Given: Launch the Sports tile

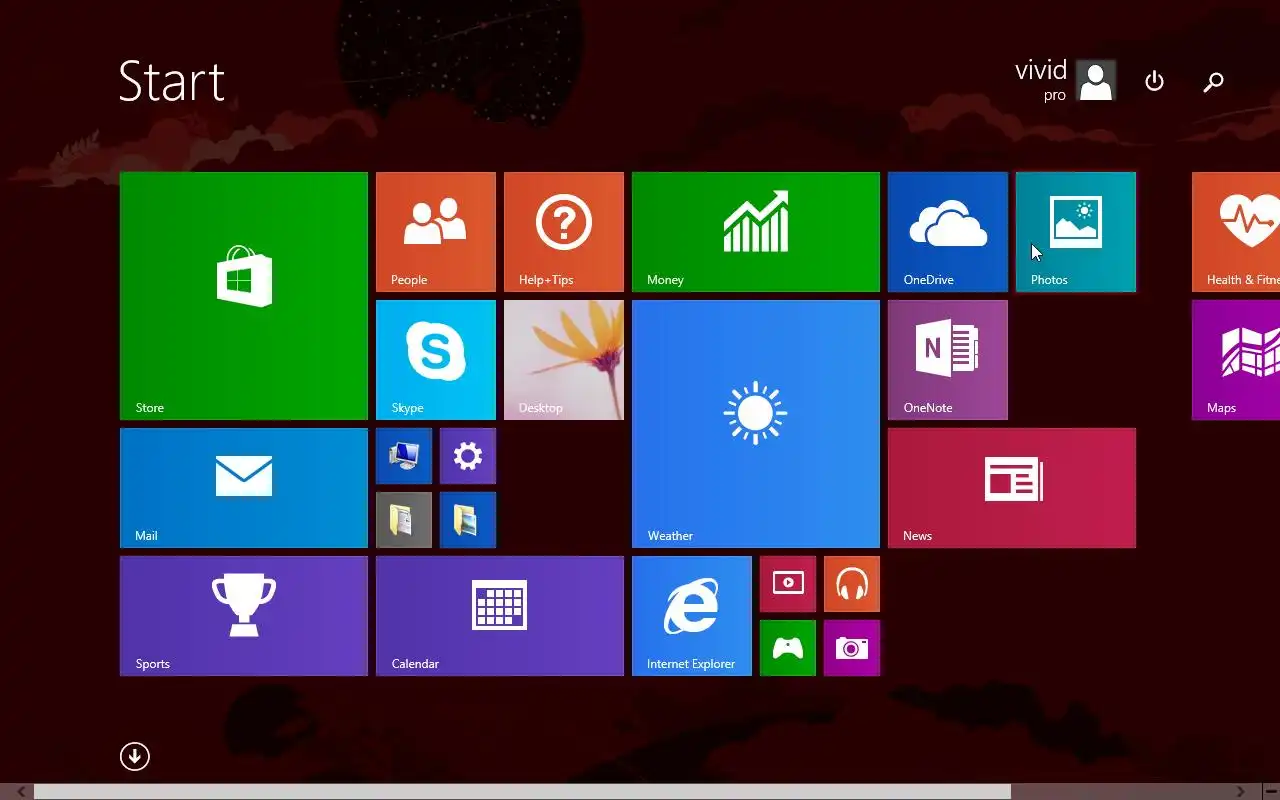Looking at the screenshot, I should (244, 616).
